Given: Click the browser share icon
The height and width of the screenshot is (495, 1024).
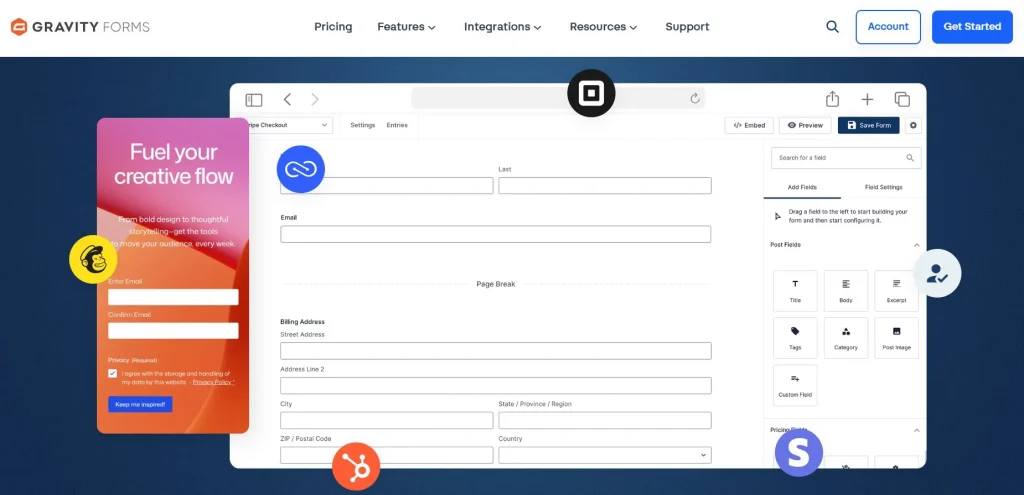Looking at the screenshot, I should [x=832, y=99].
